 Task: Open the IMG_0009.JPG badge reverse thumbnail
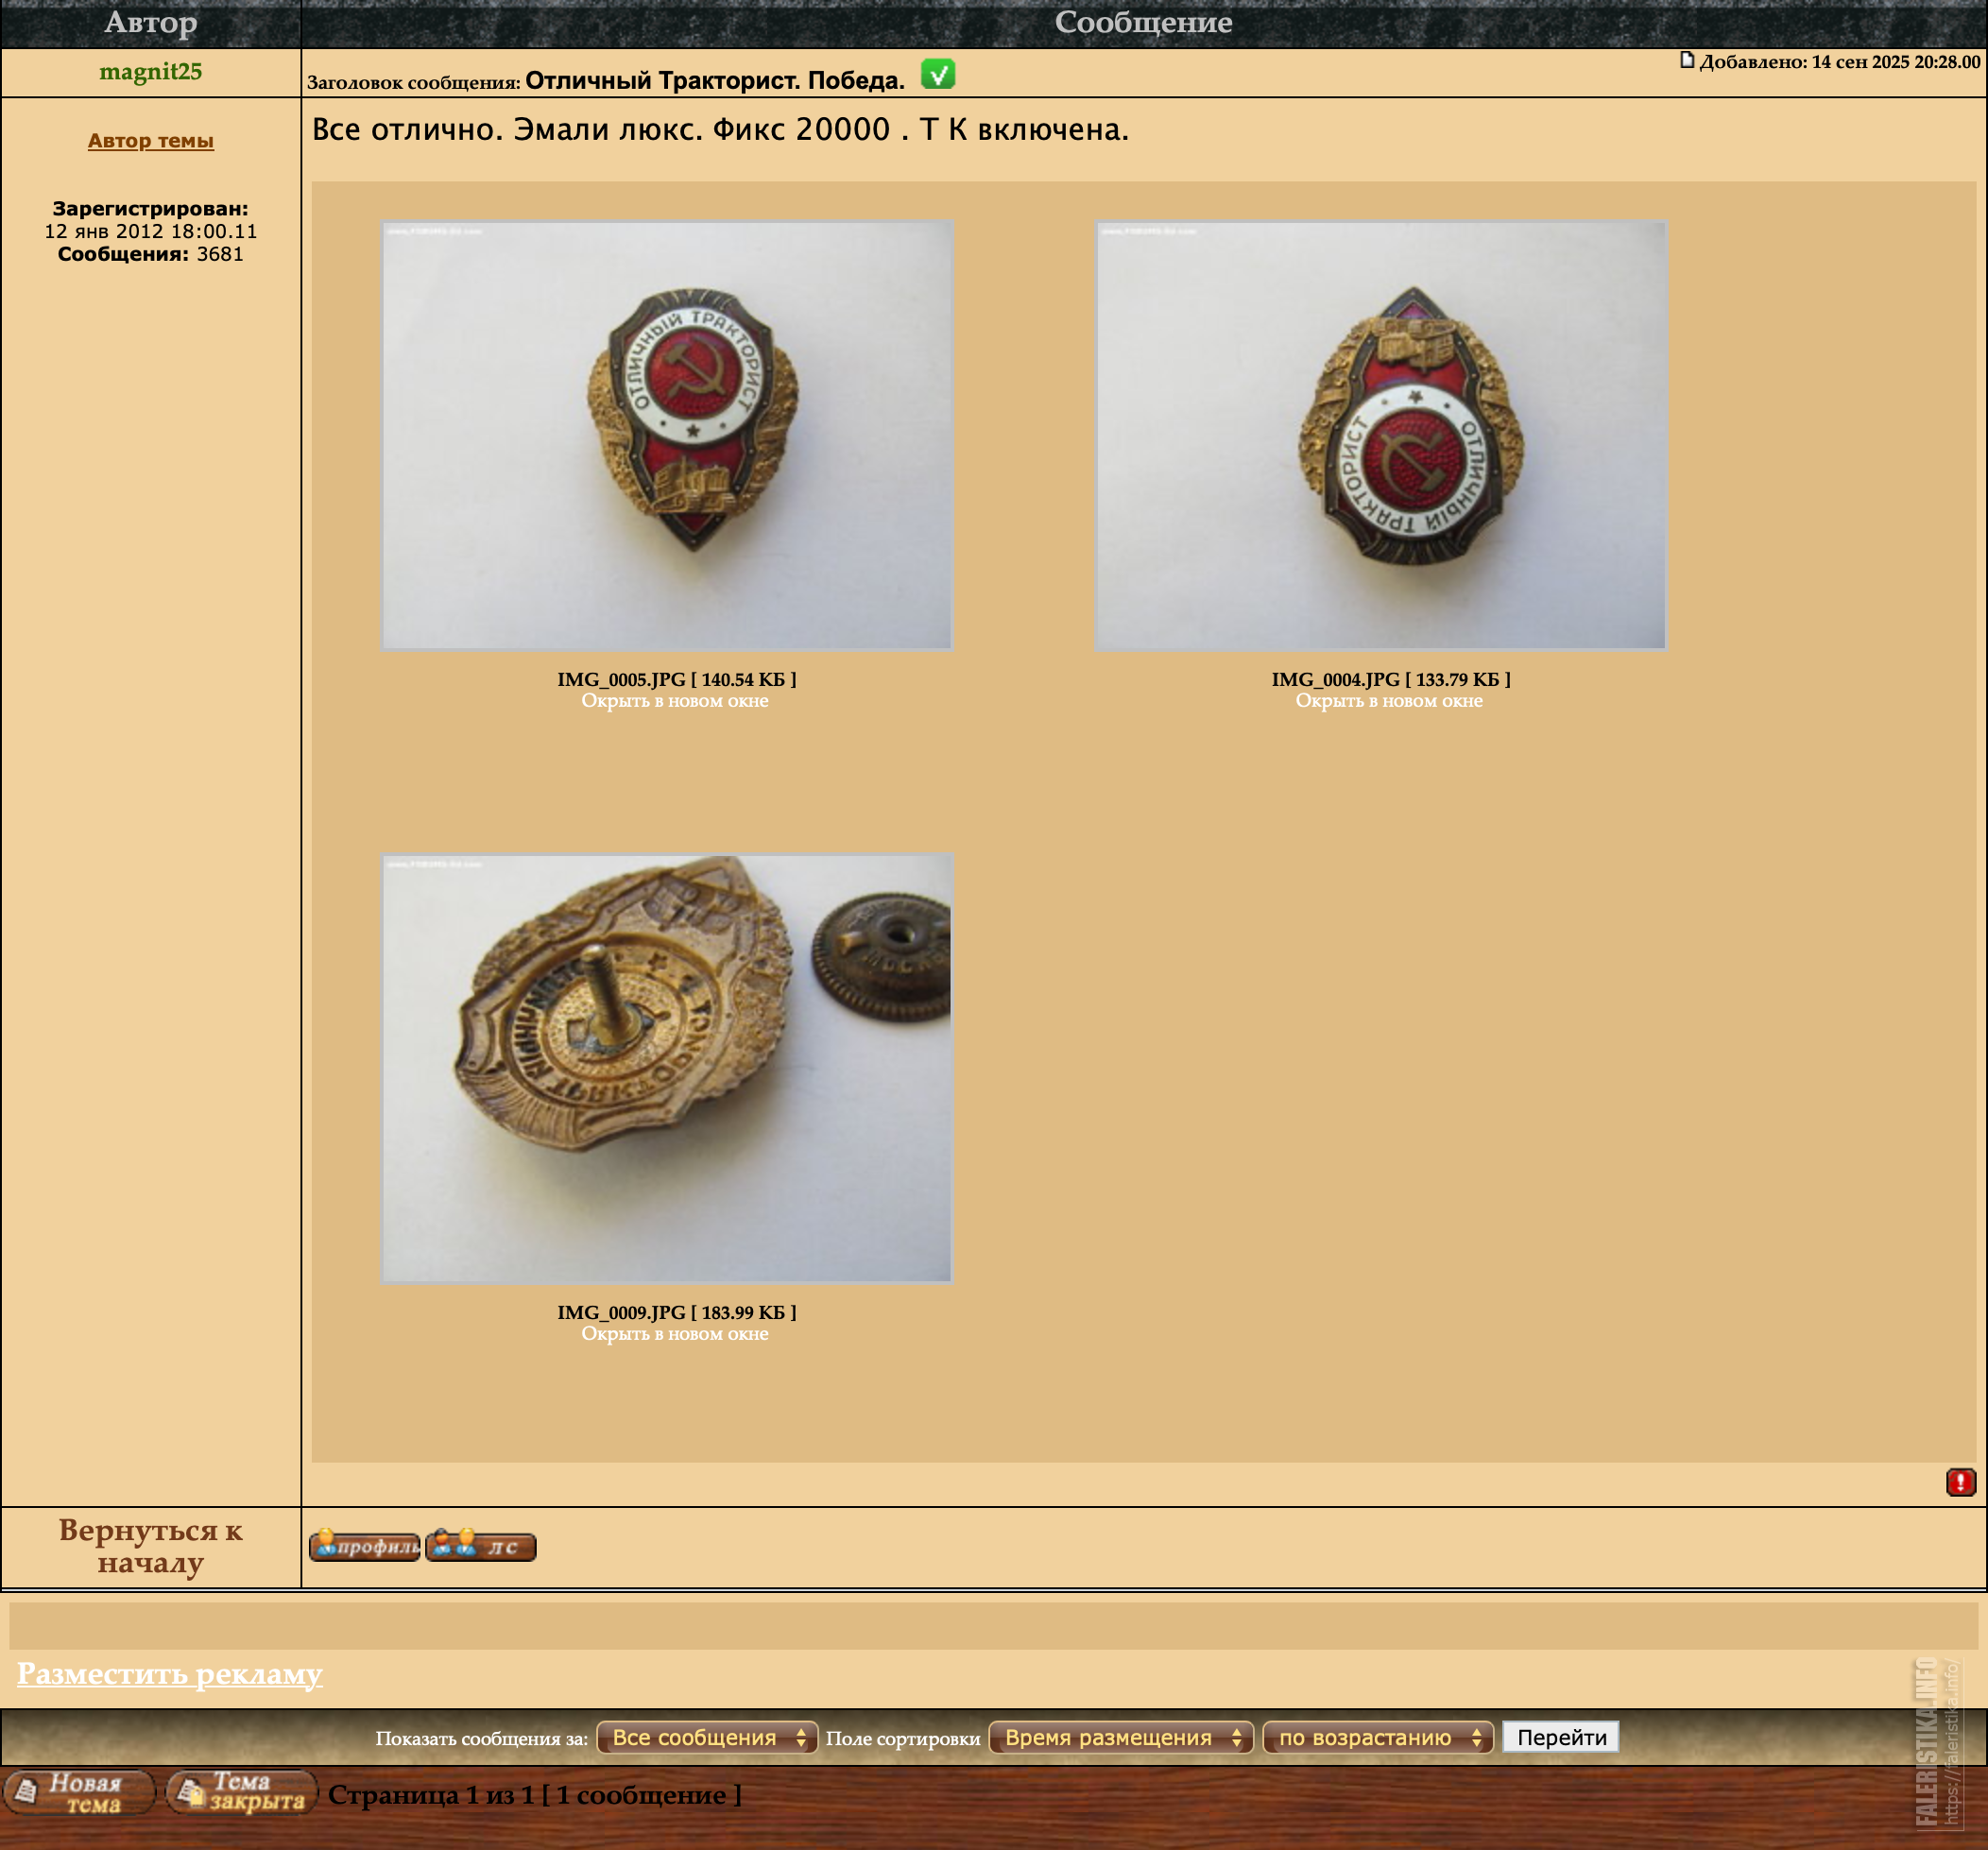pos(666,1068)
